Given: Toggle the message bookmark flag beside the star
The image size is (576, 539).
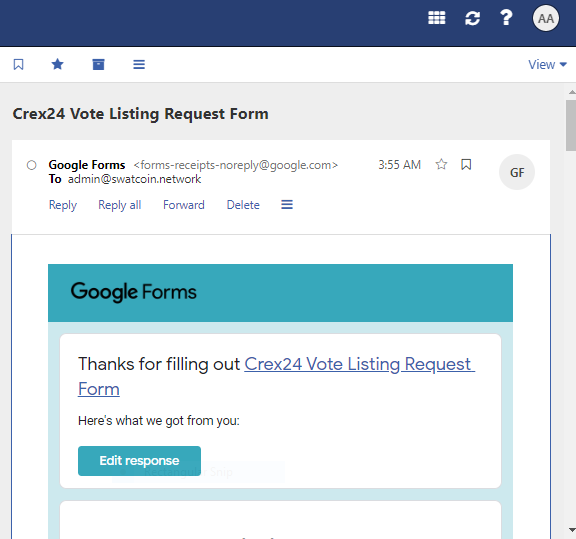Looking at the screenshot, I should pos(466,164).
